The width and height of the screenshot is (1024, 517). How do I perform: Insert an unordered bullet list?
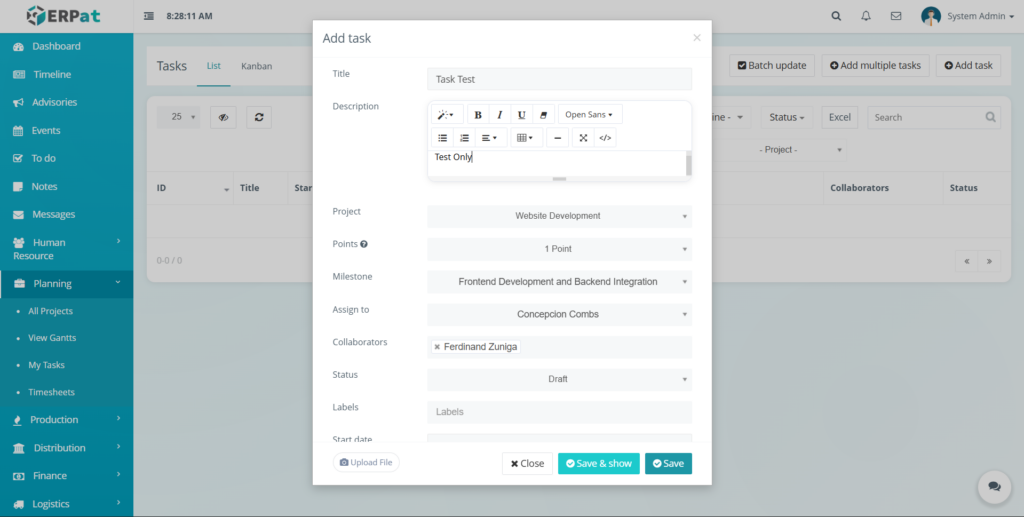coord(442,138)
